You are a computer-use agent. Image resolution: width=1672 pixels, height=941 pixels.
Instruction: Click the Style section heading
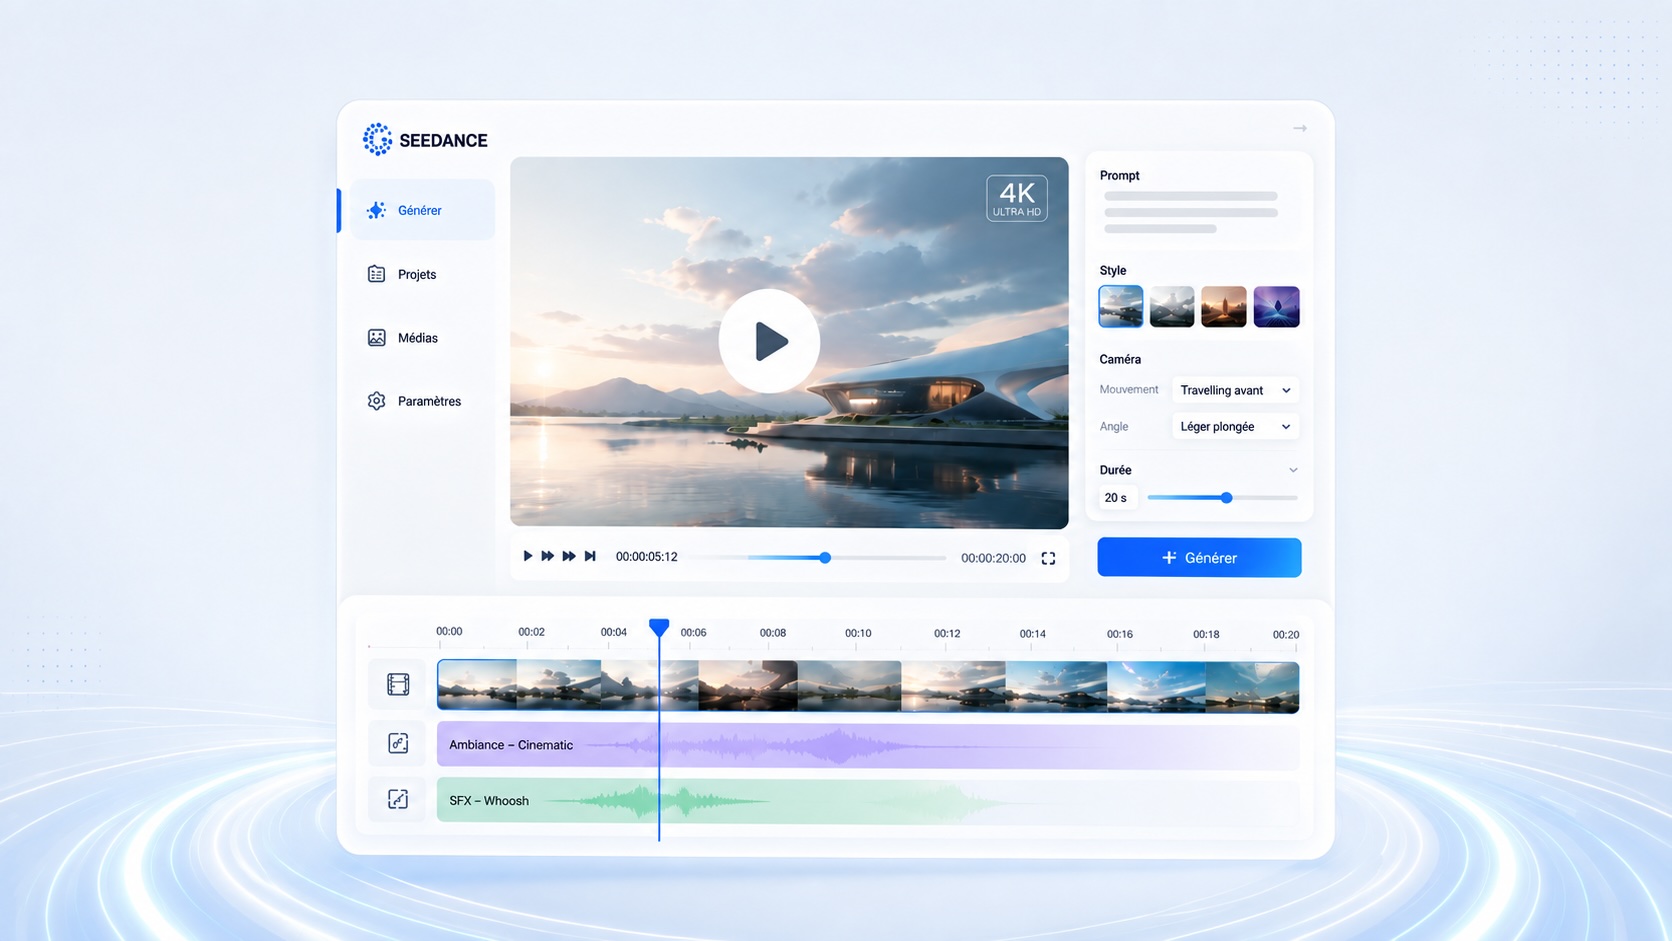[1113, 270]
